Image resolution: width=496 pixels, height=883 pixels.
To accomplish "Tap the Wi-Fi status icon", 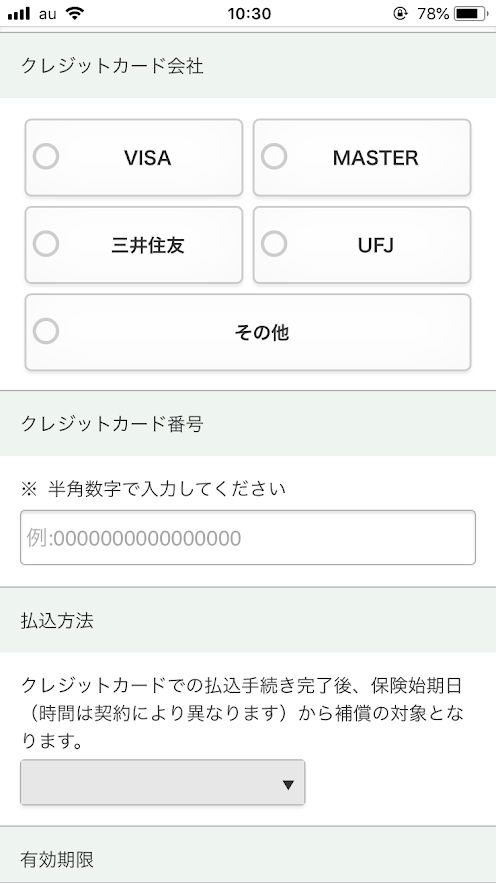I will pyautogui.click(x=74, y=13).
